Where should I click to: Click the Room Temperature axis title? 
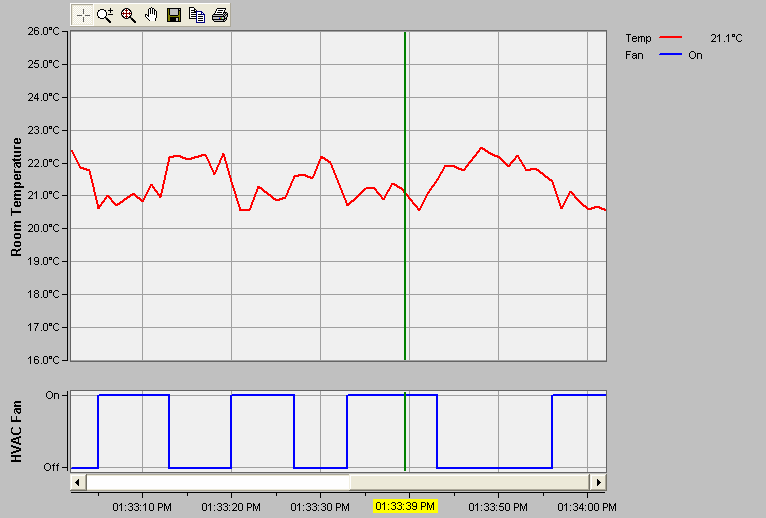click(x=17, y=196)
